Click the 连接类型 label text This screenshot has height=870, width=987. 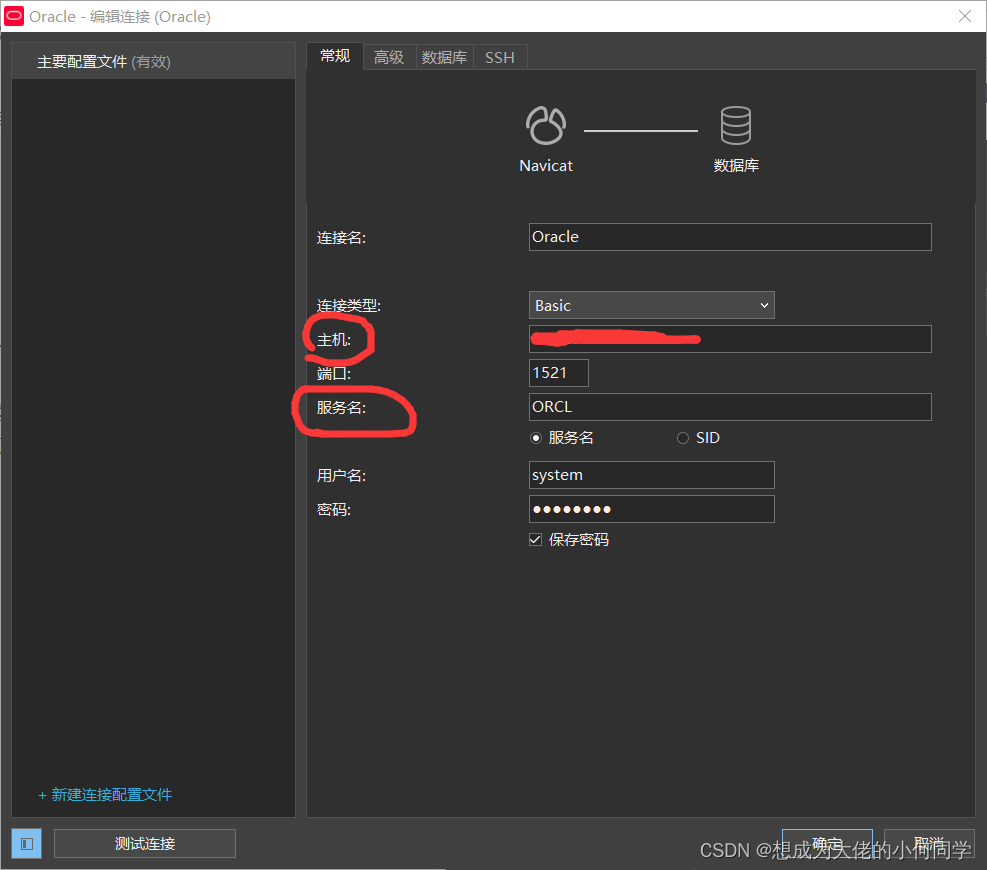[349, 306]
